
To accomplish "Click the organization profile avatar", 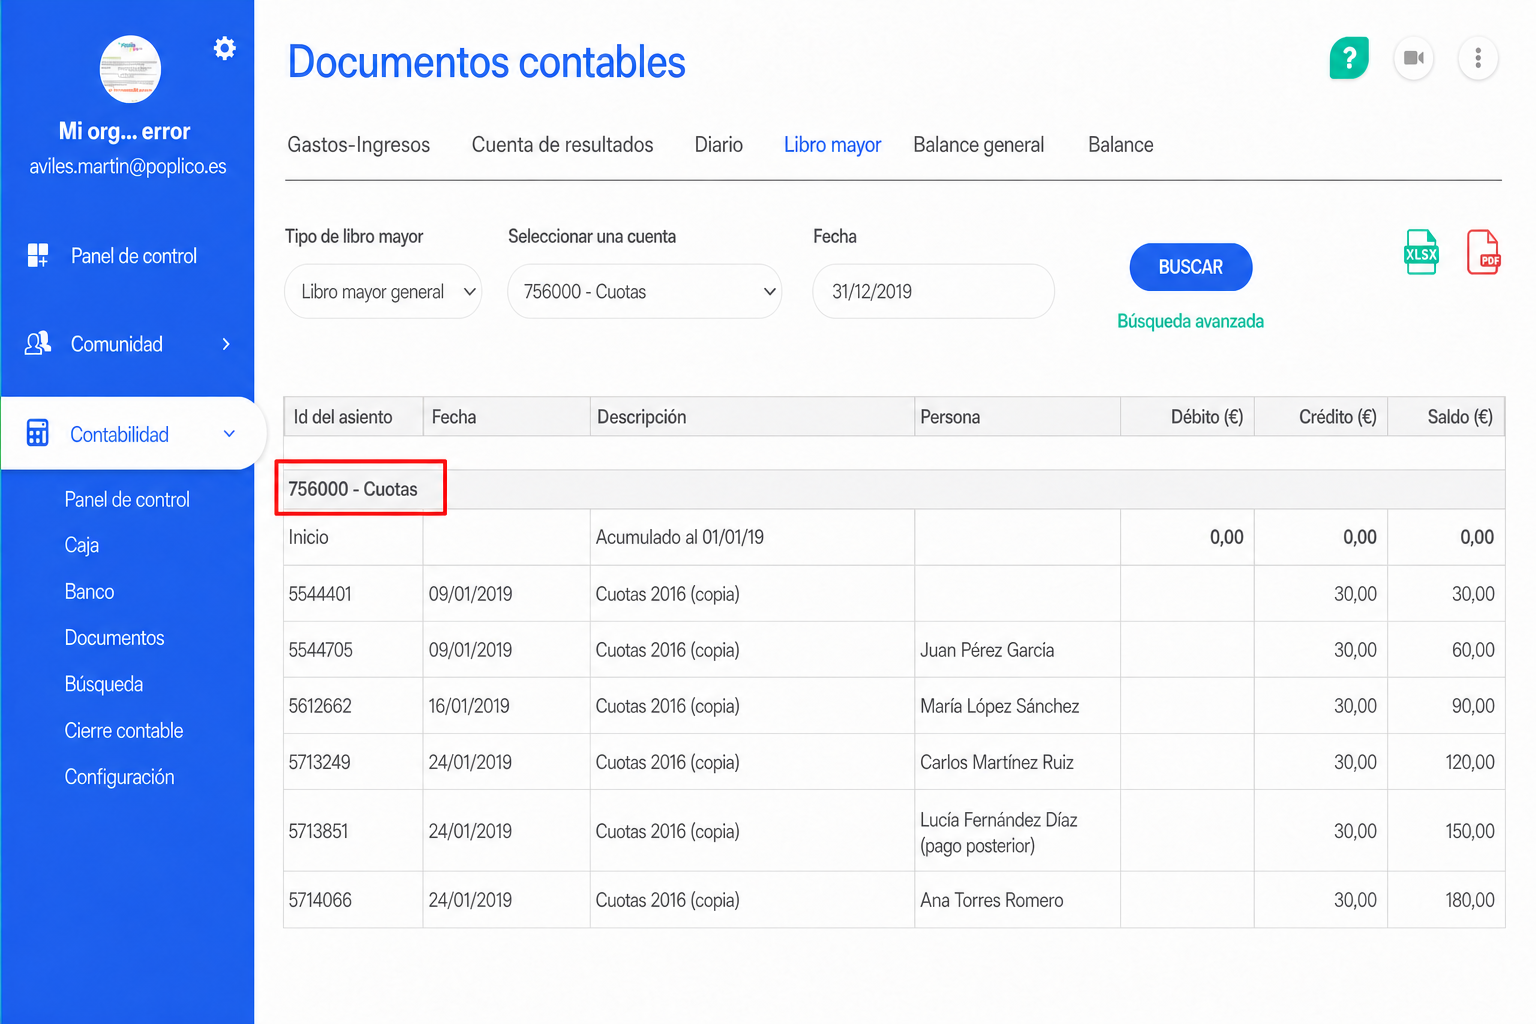I will [x=130, y=69].
